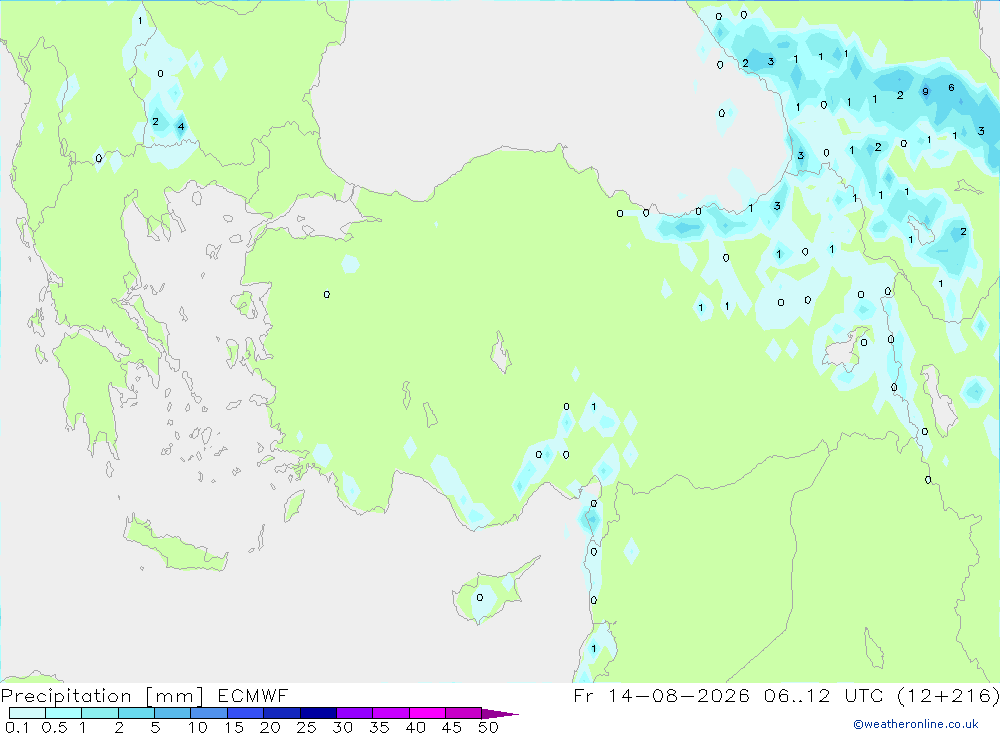
Task: Click the precipitation value 9 on map
Action: [x=925, y=92]
